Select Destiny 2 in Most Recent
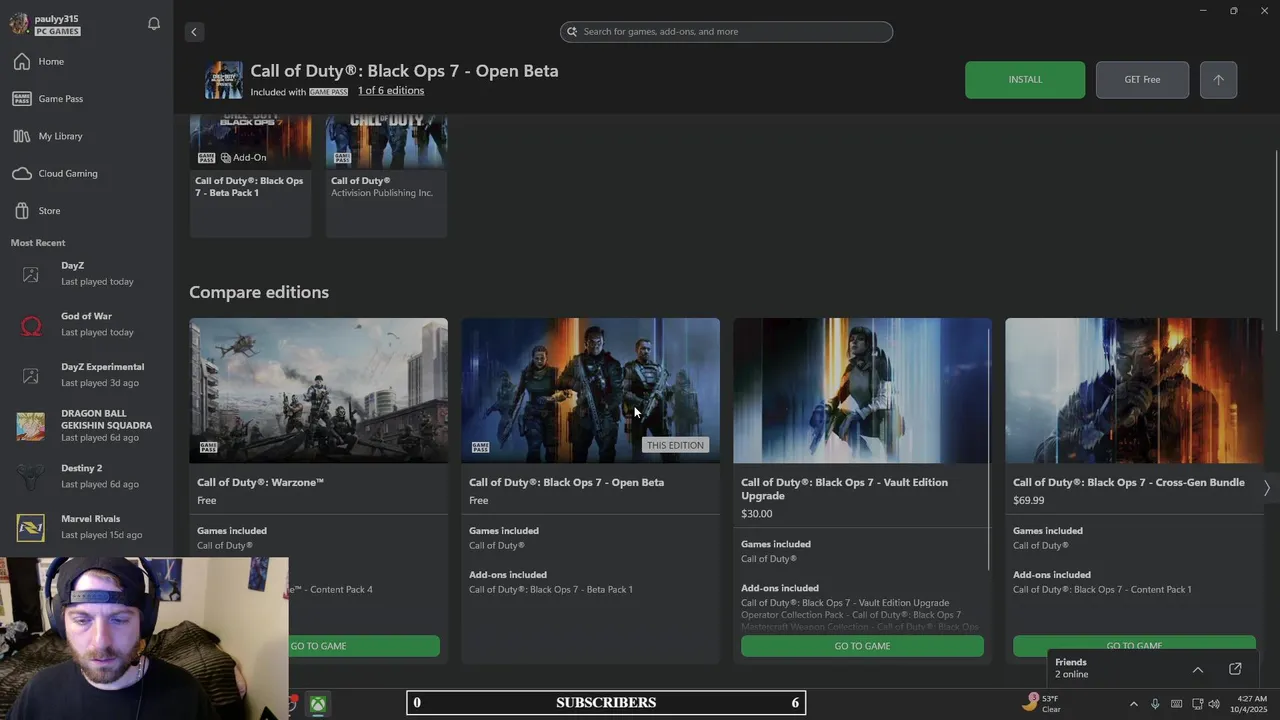Image resolution: width=1280 pixels, height=720 pixels. tap(86, 476)
